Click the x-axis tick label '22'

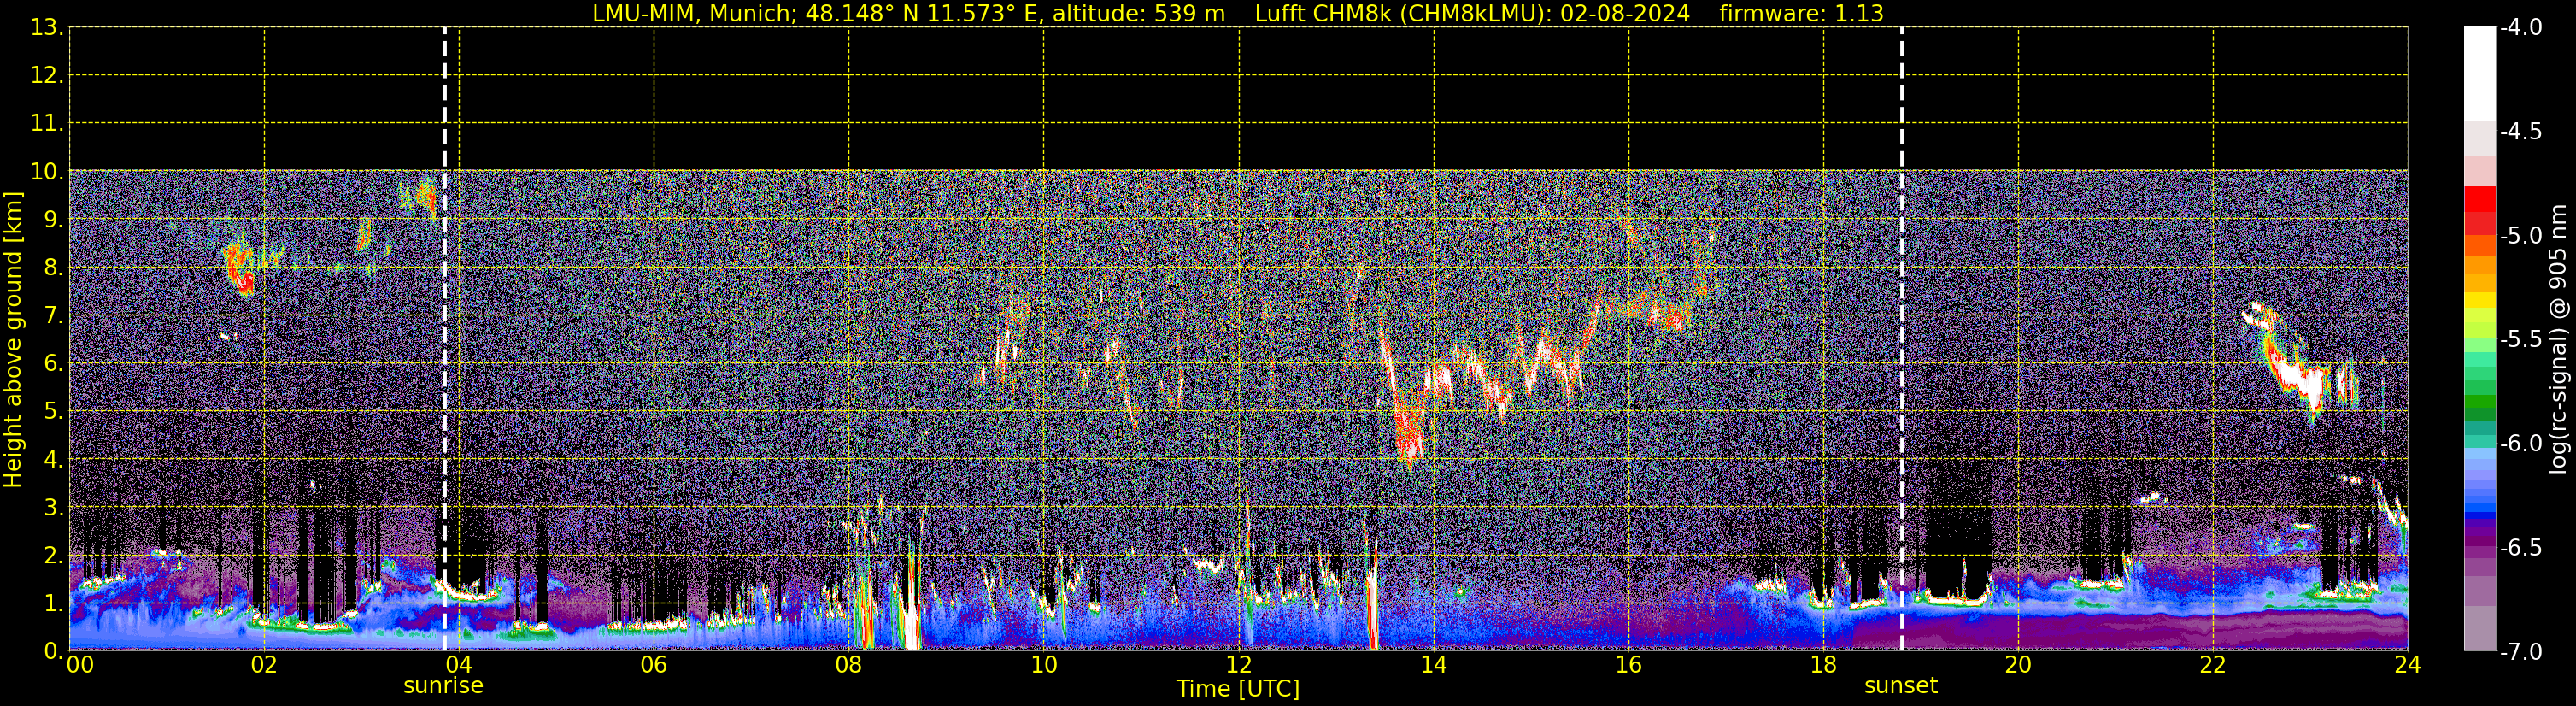pyautogui.click(x=2213, y=665)
